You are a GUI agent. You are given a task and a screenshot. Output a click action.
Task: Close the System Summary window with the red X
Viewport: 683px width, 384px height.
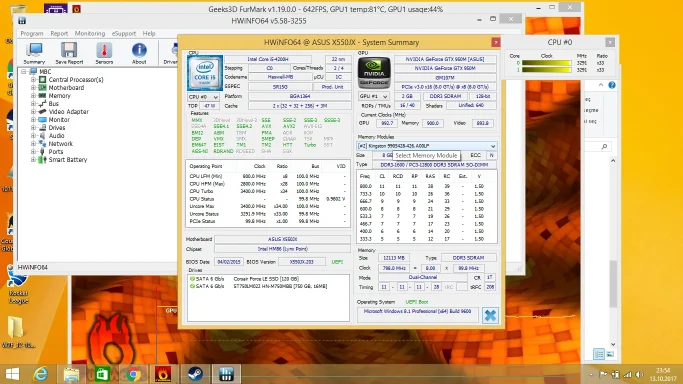[496, 42]
